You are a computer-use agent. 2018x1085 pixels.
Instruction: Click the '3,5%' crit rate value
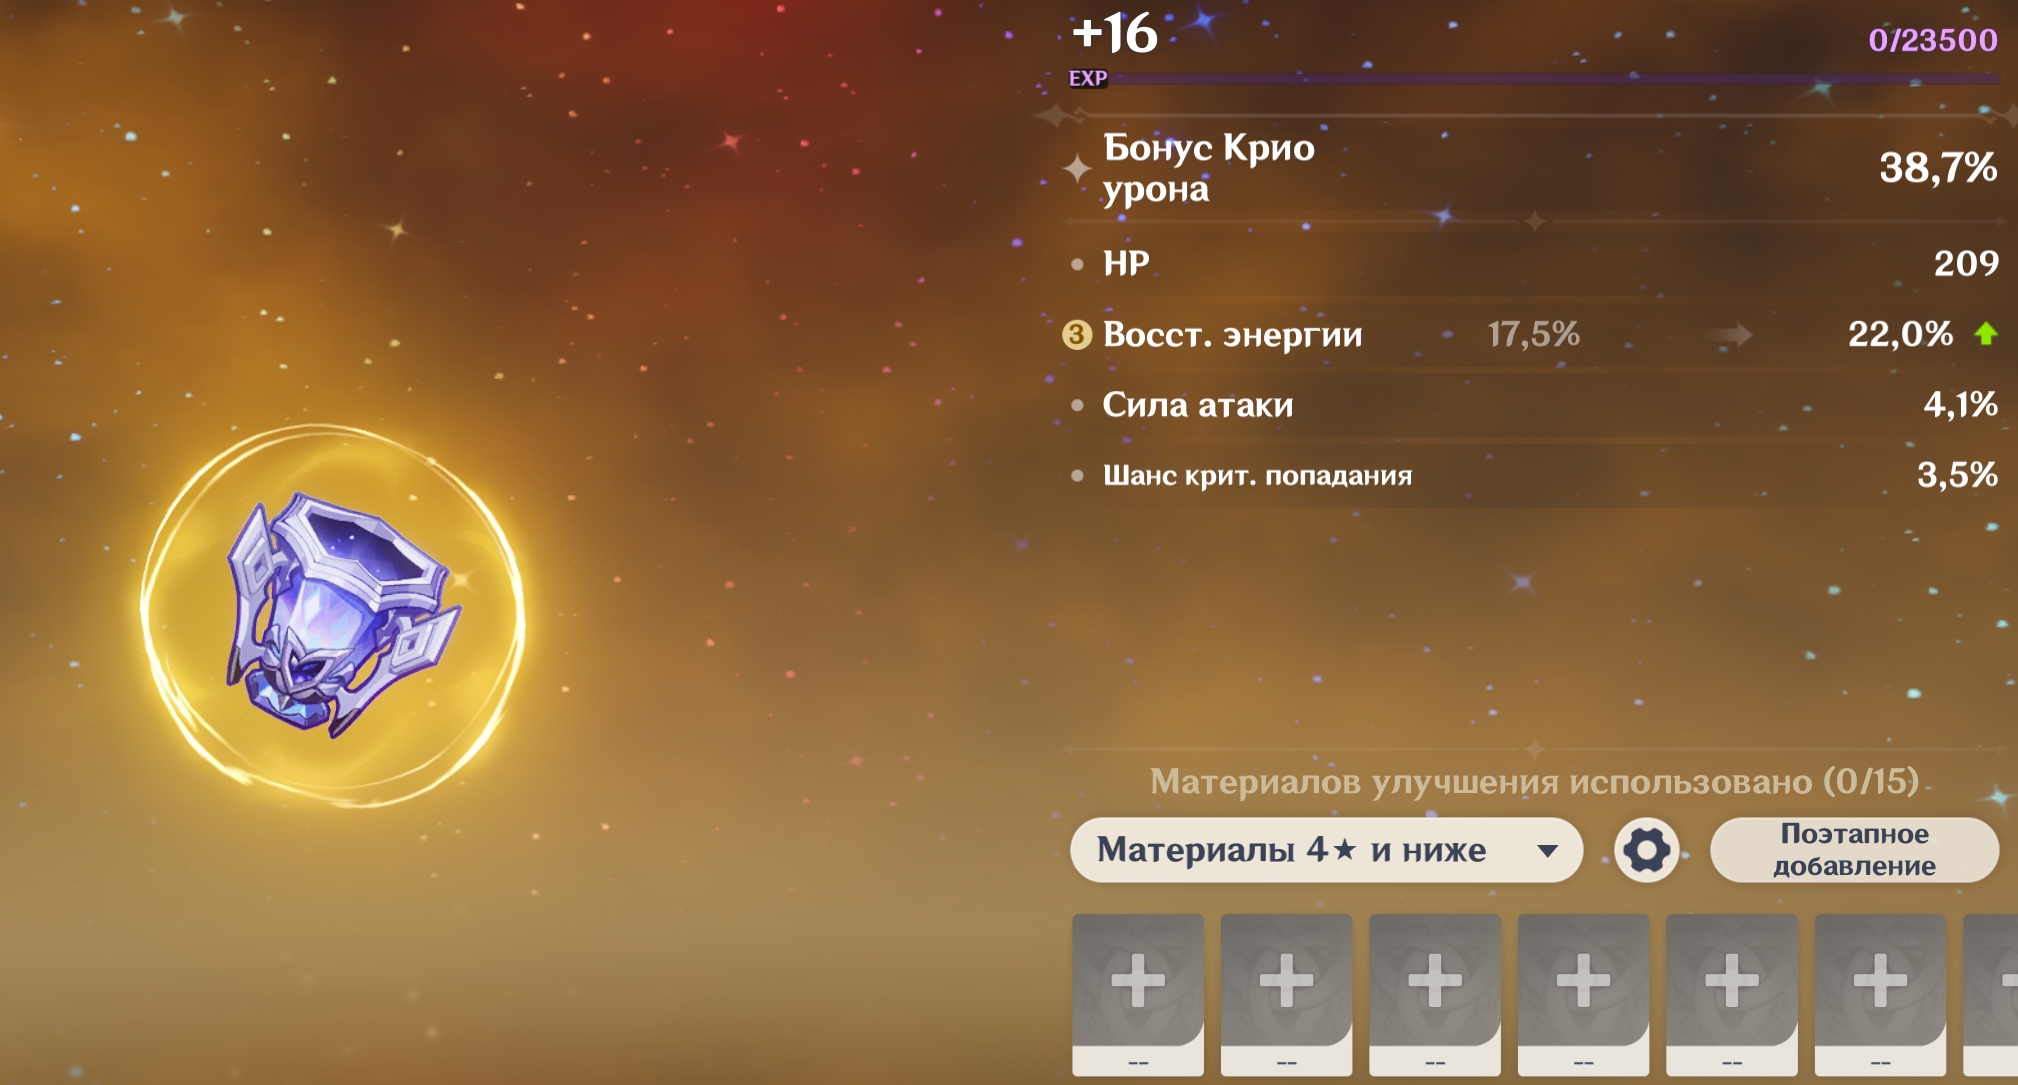click(x=1957, y=475)
